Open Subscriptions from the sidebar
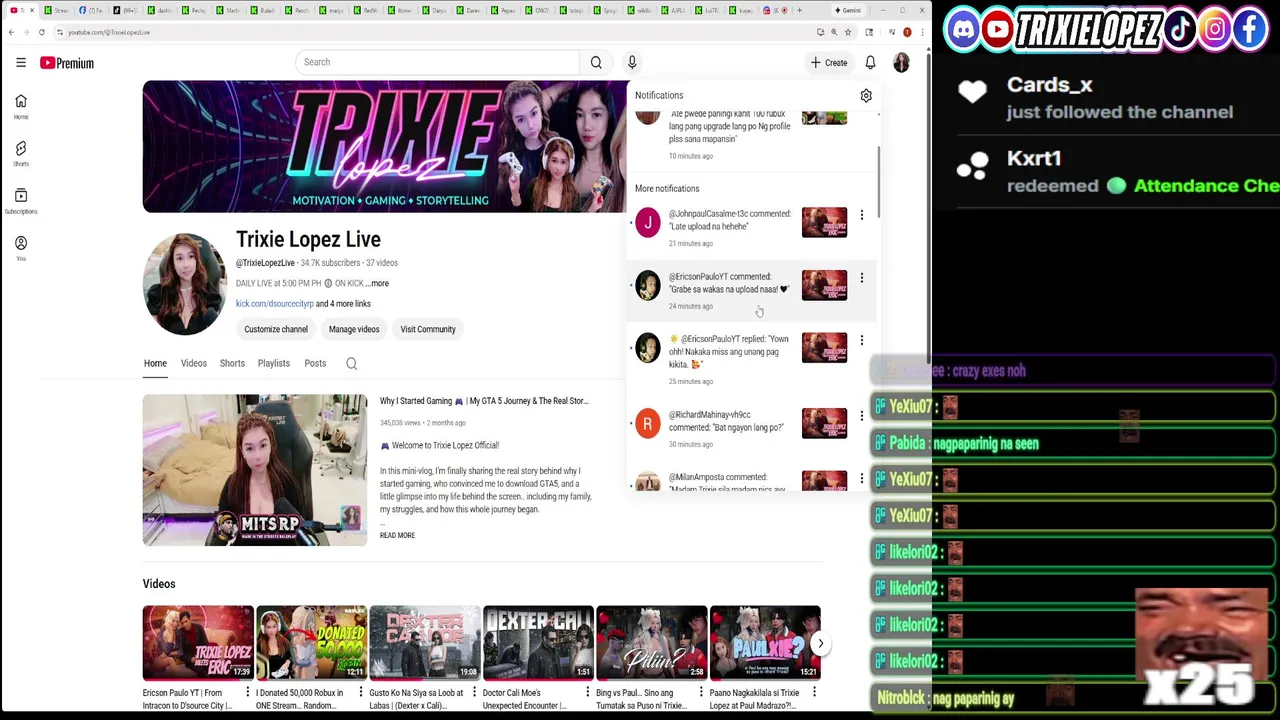The image size is (1280, 720). coord(21,201)
